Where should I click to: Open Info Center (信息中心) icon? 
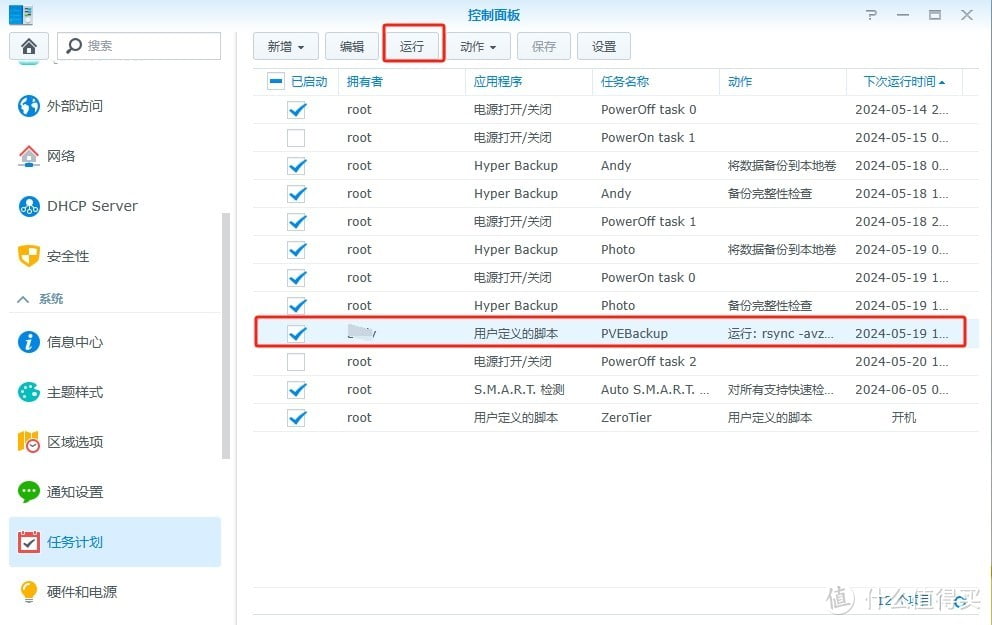29,342
